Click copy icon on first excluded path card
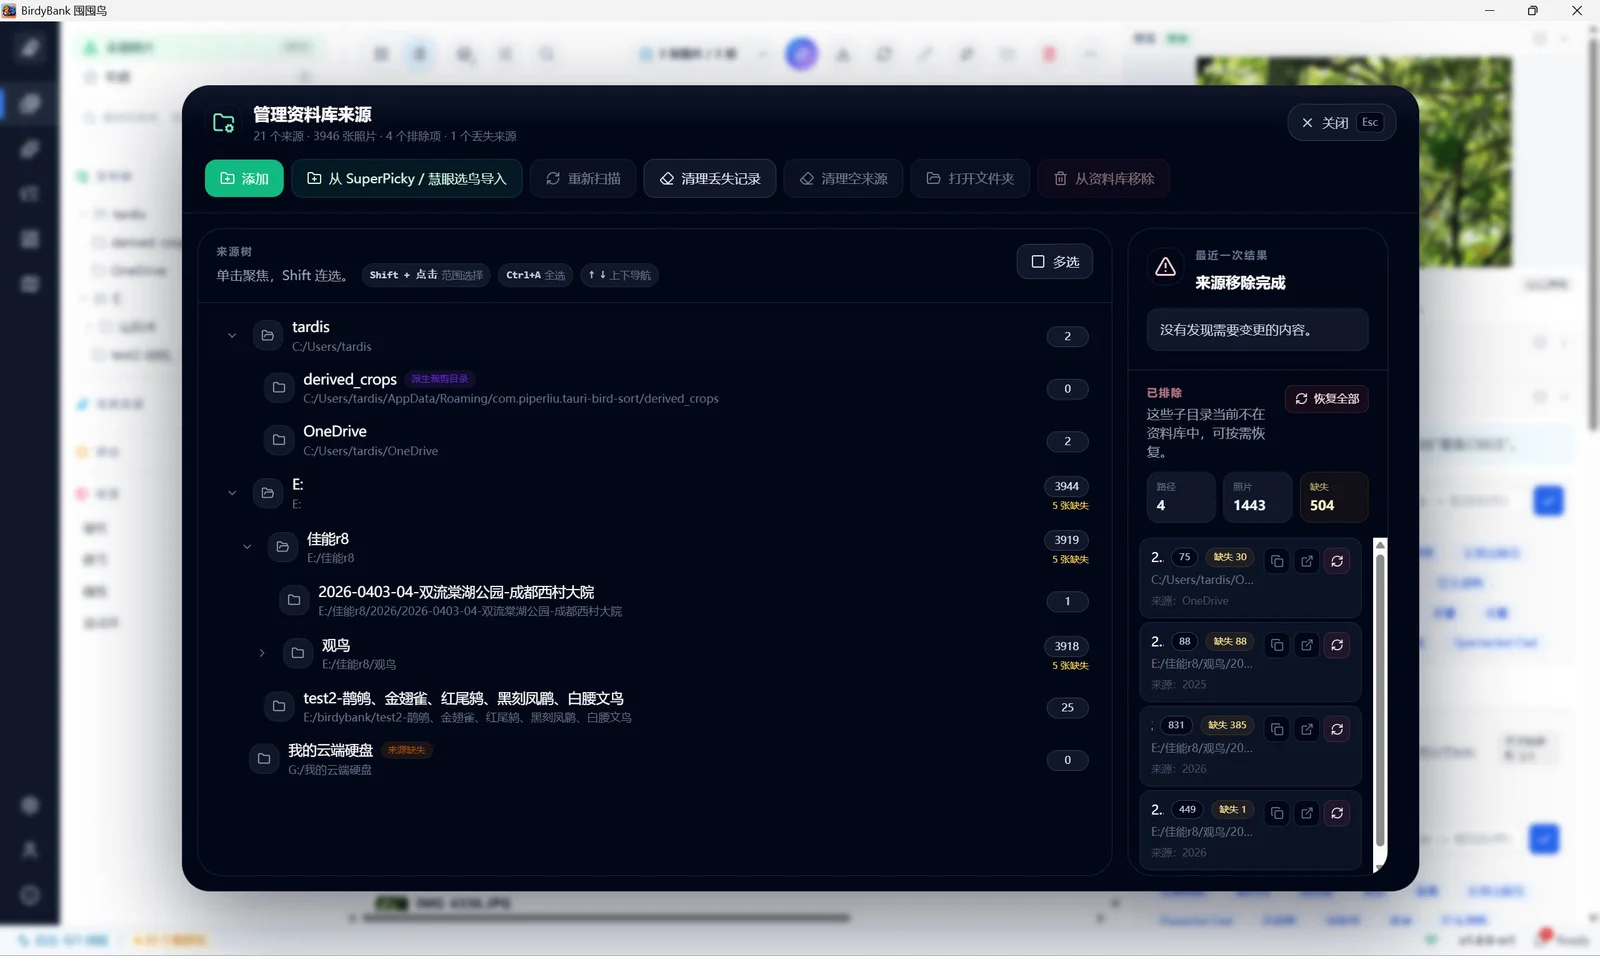Image resolution: width=1600 pixels, height=956 pixels. click(1277, 561)
